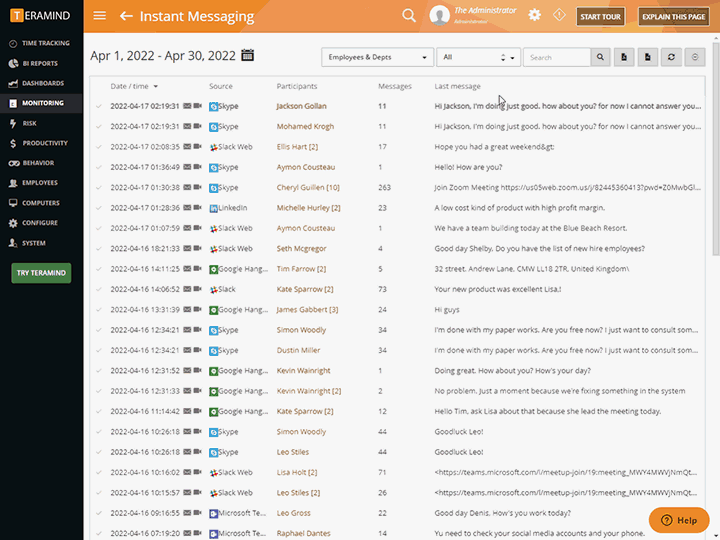Click the refresh icon in the filter toolbar
The width and height of the screenshot is (720, 540).
pos(672,58)
